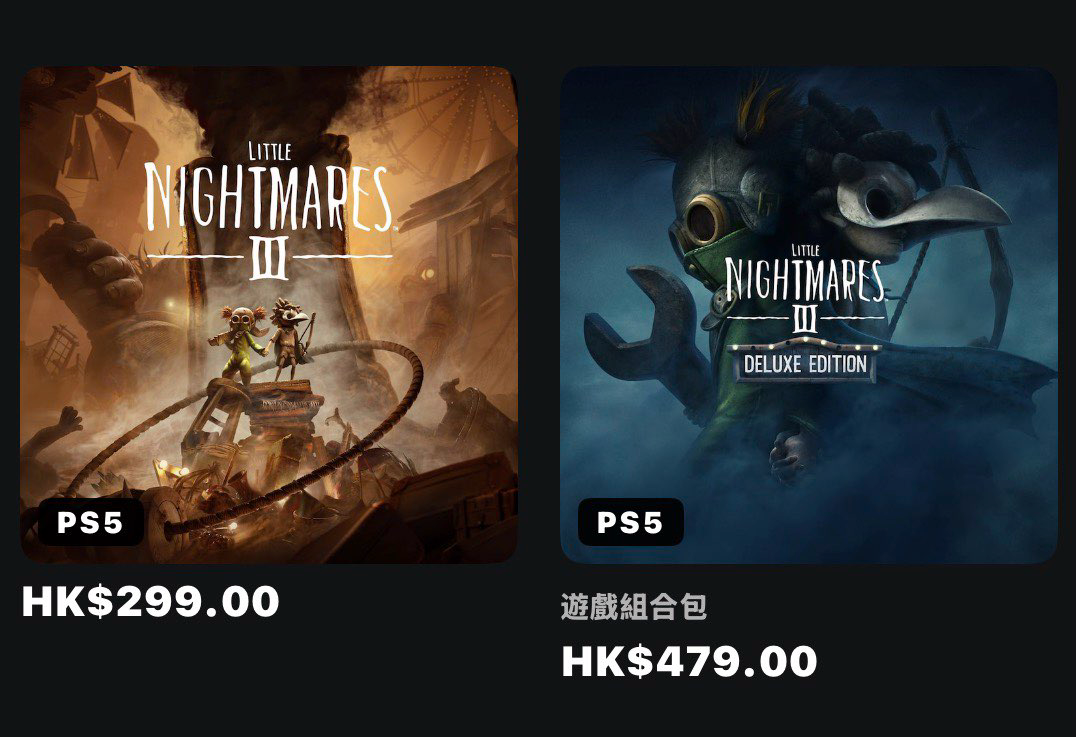
Task: Click the PS5 badge on the Deluxe Edition
Action: pos(631,522)
